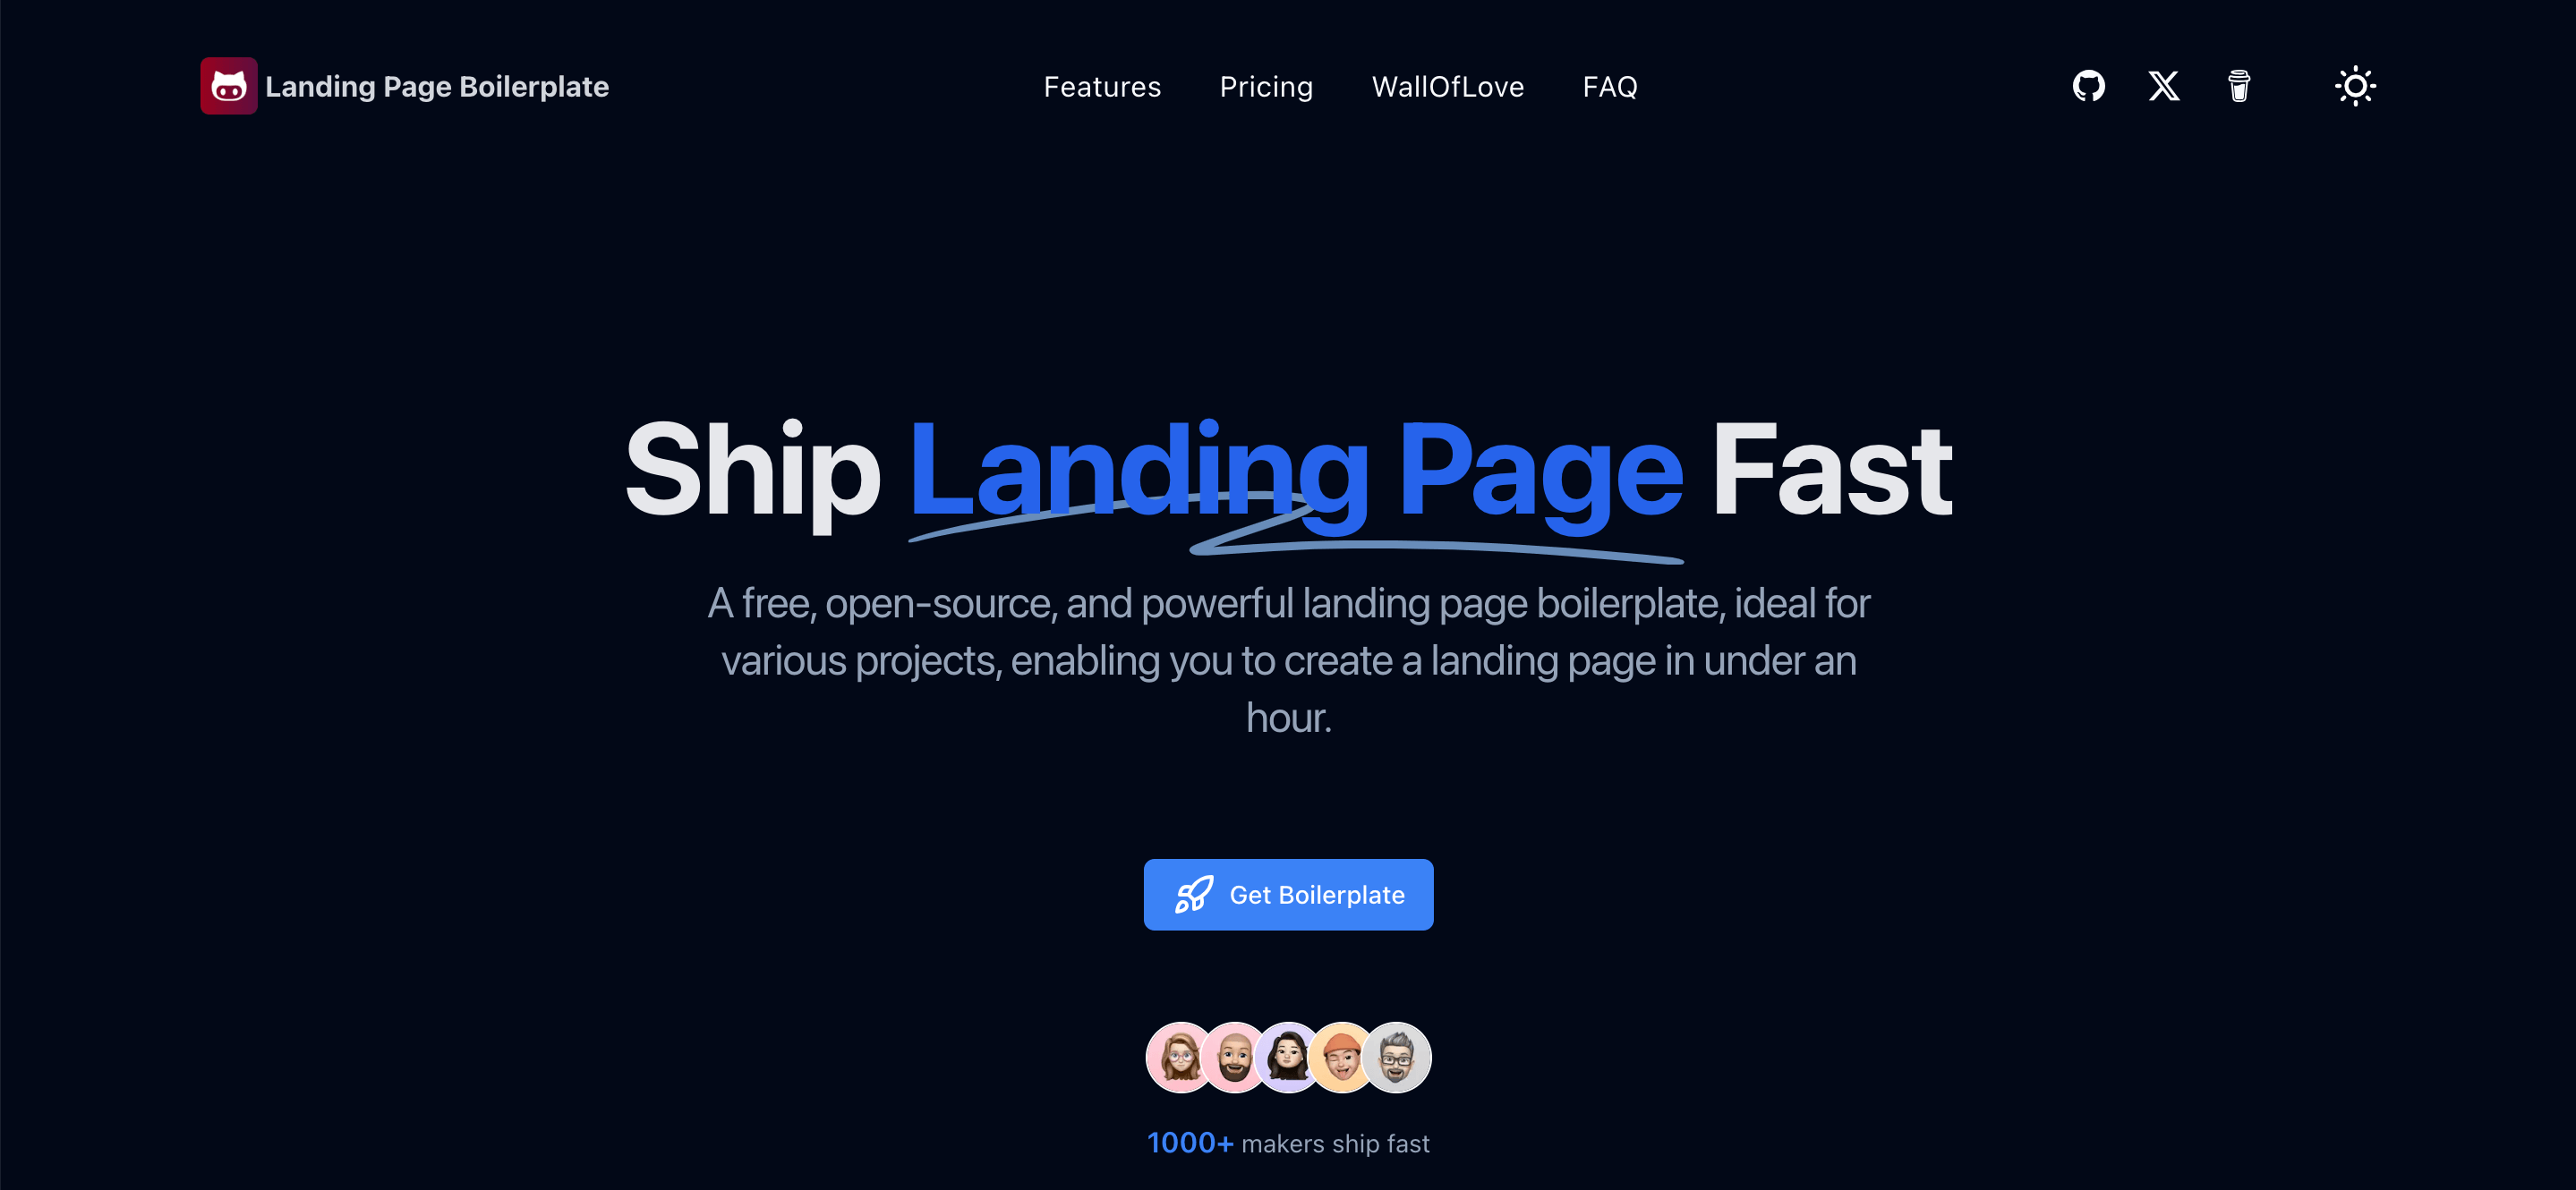Click the Landing Page Boilerplate logo icon
This screenshot has width=2576, height=1190.
tap(230, 85)
